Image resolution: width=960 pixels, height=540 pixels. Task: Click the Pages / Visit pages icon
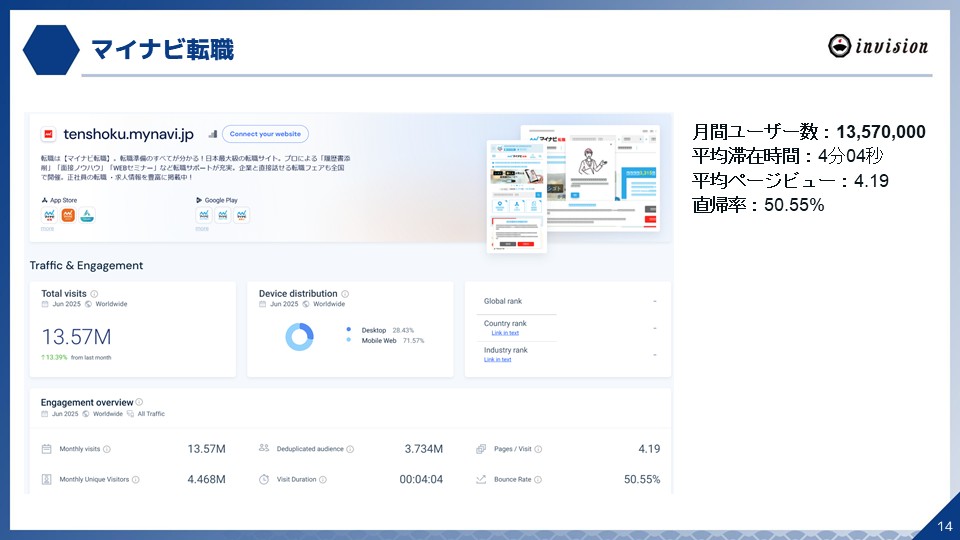point(481,449)
